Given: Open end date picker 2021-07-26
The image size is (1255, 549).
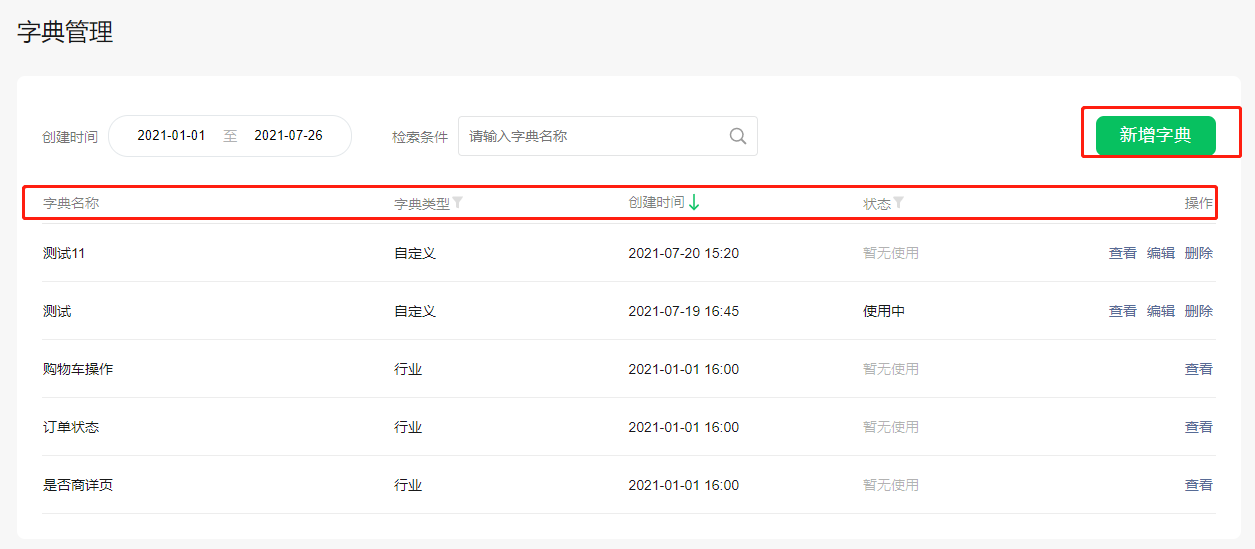Looking at the screenshot, I should coord(288,136).
